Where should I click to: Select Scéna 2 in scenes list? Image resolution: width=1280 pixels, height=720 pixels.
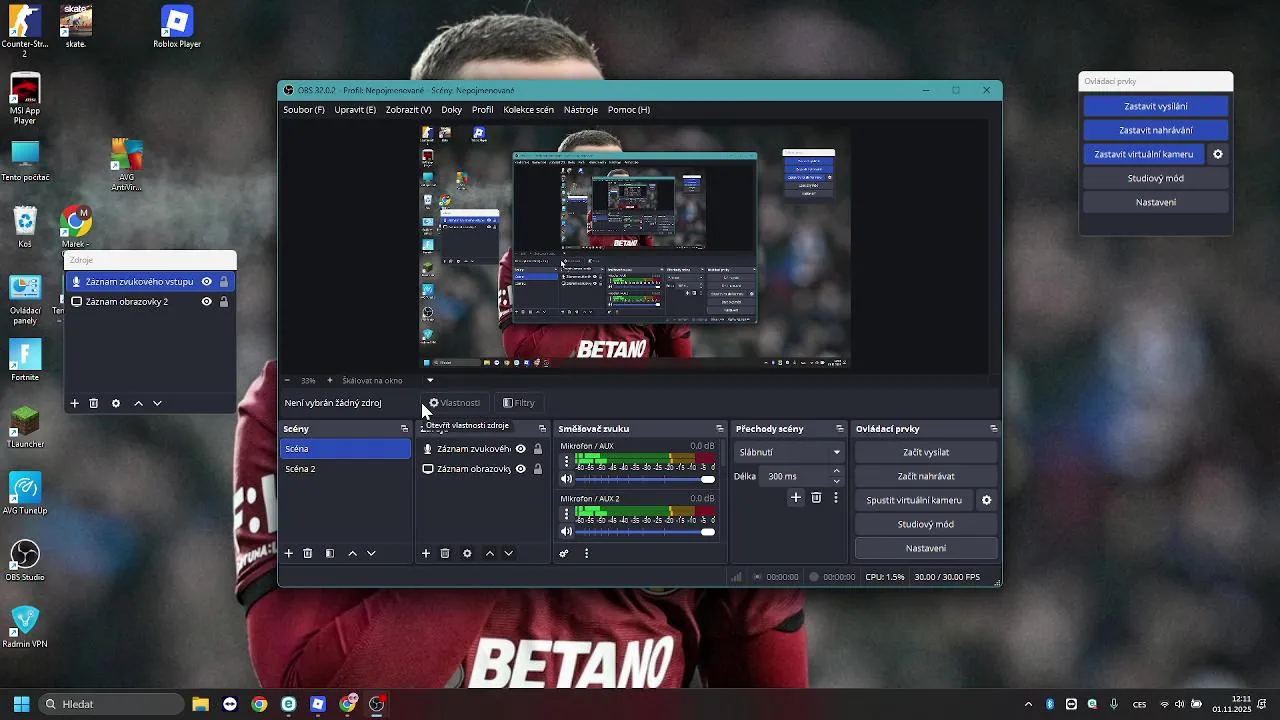tap(345, 469)
